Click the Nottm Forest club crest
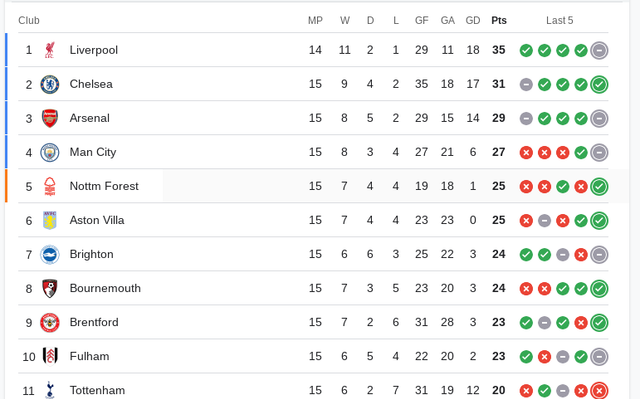This screenshot has height=399, width=640. tap(50, 186)
